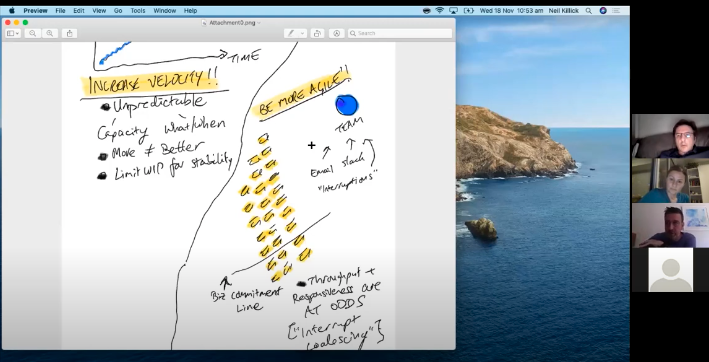Zoom out using the magnifier minus icon
The image size is (709, 362).
33,33
